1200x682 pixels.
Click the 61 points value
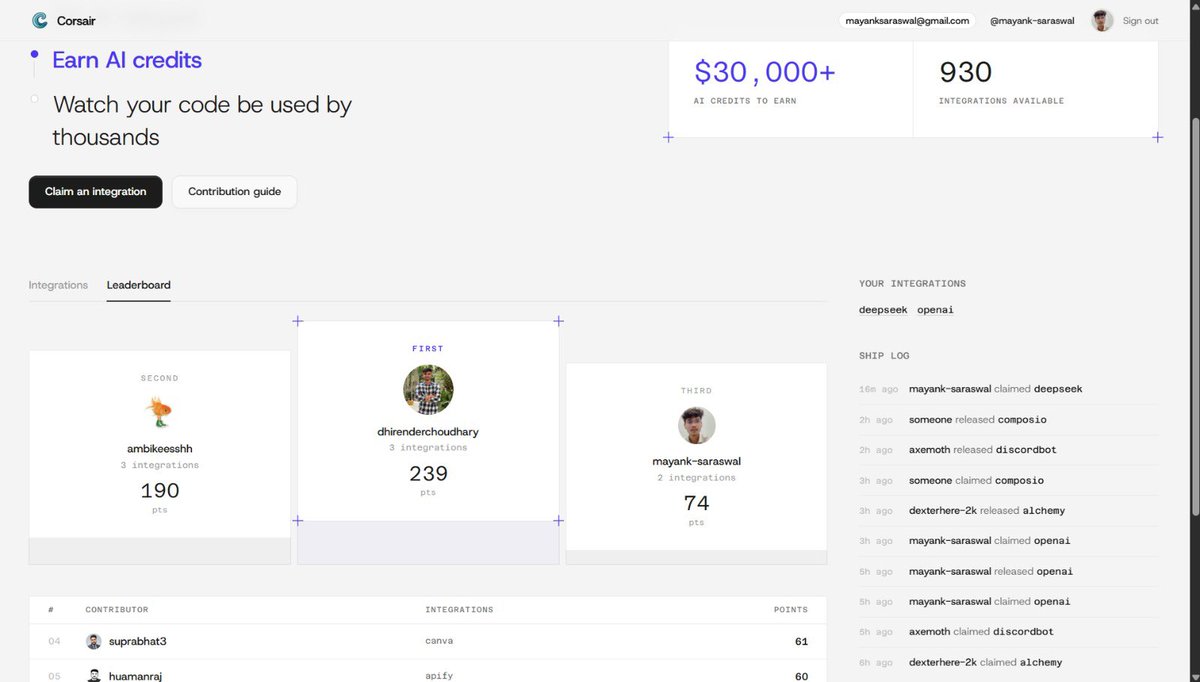coord(801,641)
